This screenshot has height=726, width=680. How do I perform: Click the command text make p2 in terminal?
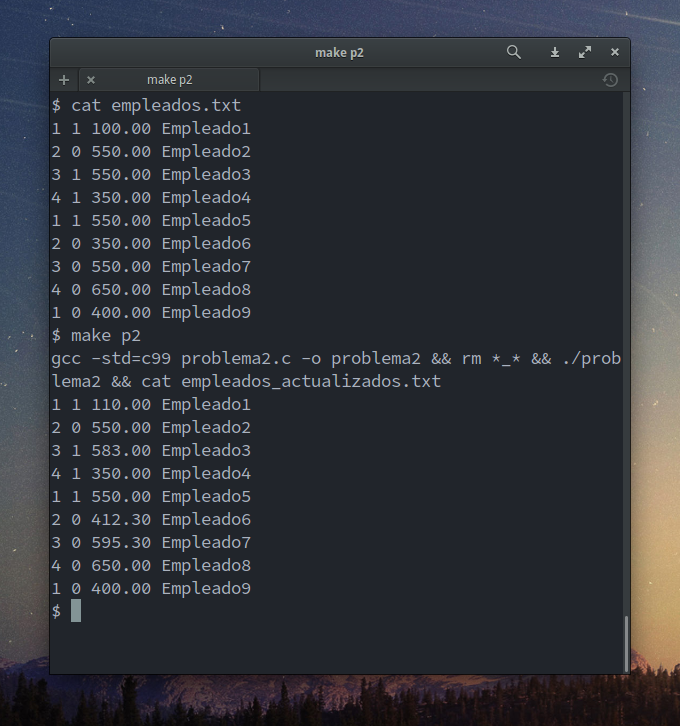click(x=106, y=336)
